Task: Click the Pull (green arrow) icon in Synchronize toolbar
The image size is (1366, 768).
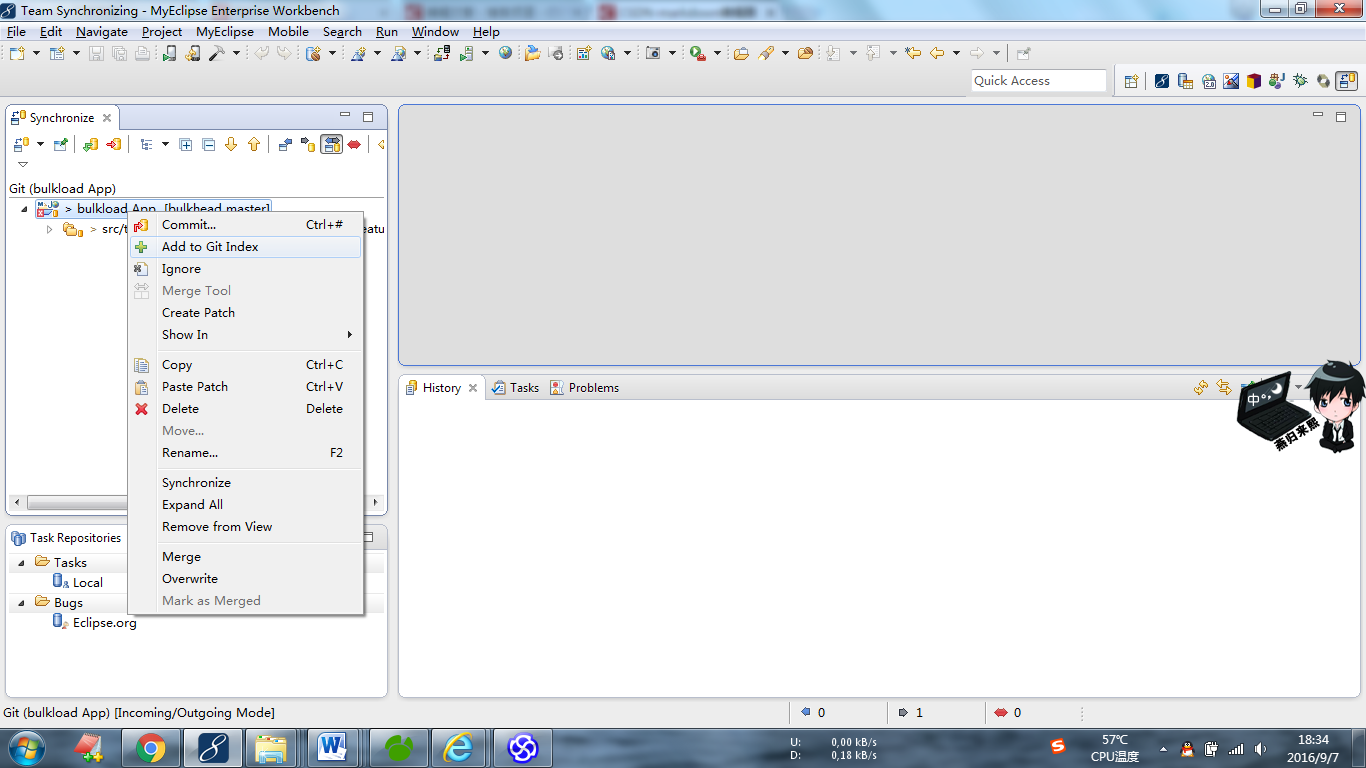Action: (90, 145)
